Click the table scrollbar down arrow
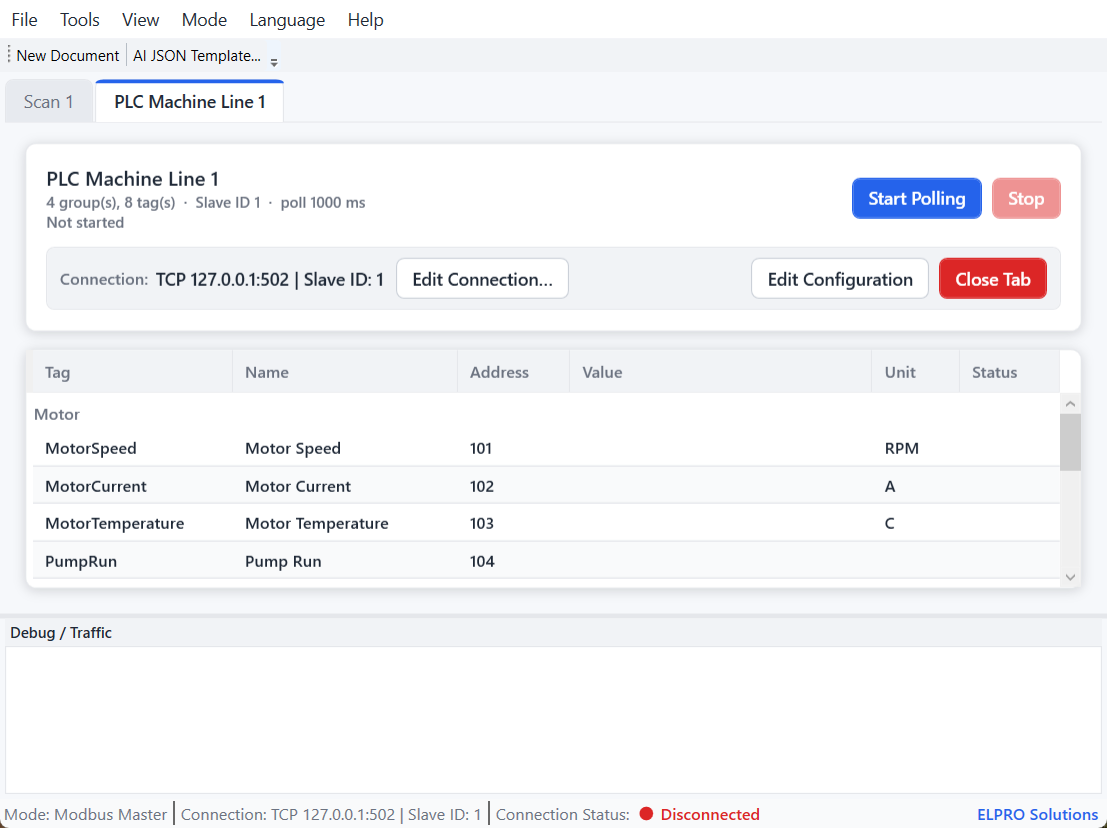Viewport: 1107px width, 828px height. coord(1070,577)
